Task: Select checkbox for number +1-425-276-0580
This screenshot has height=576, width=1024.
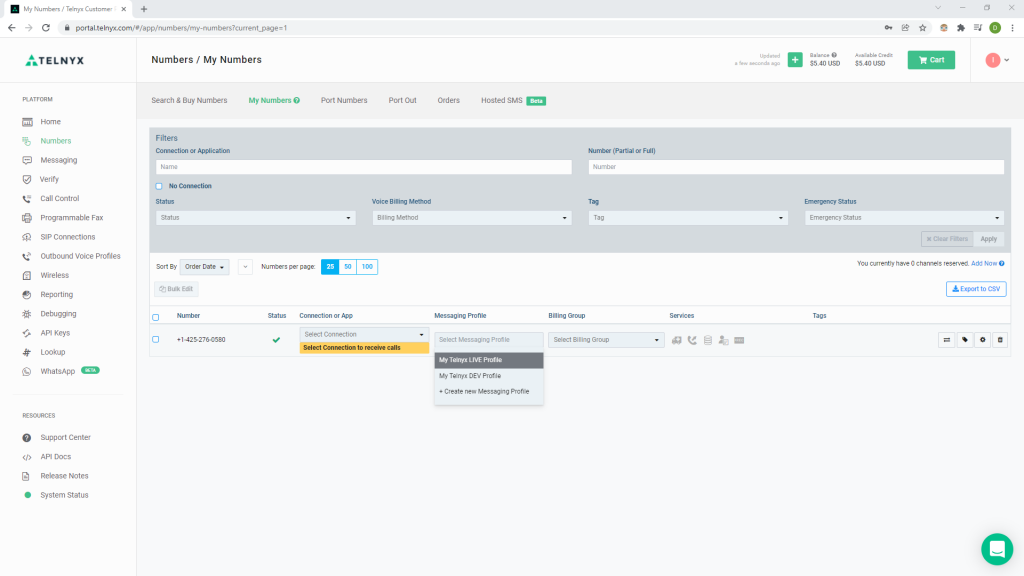Action: [x=155, y=340]
